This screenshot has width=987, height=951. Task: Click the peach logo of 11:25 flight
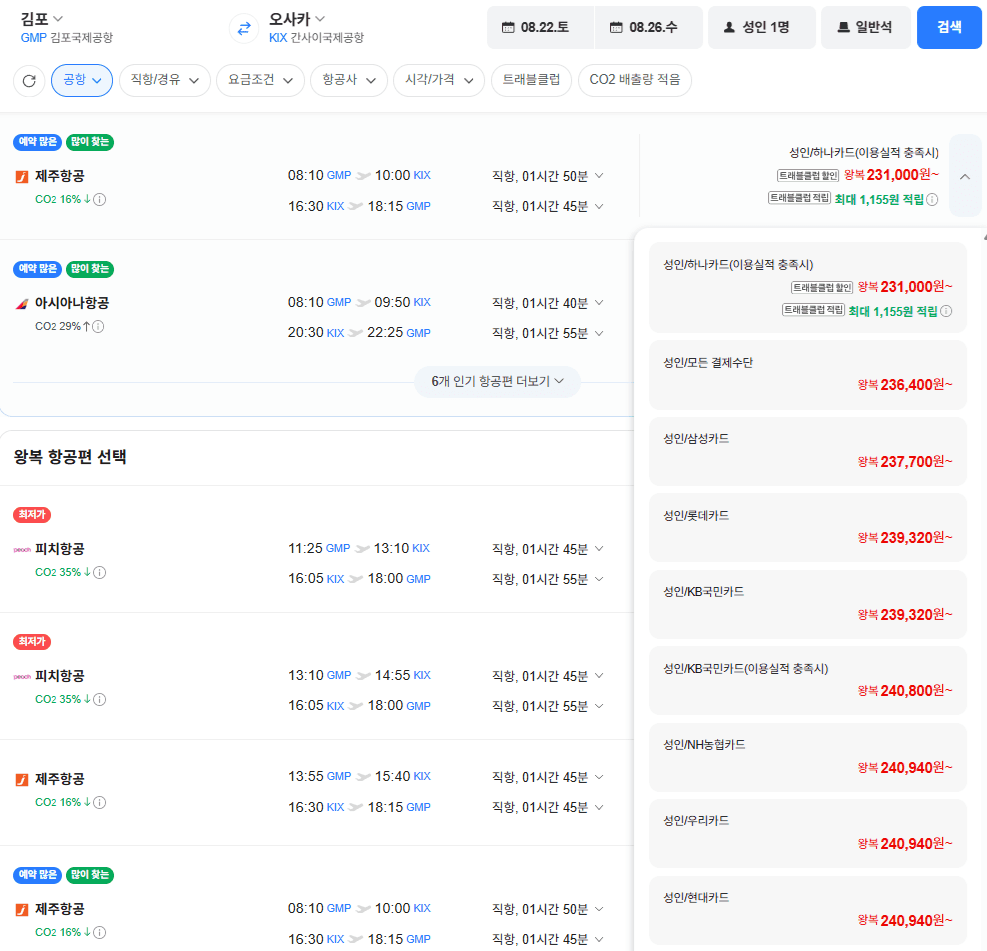coord(22,549)
